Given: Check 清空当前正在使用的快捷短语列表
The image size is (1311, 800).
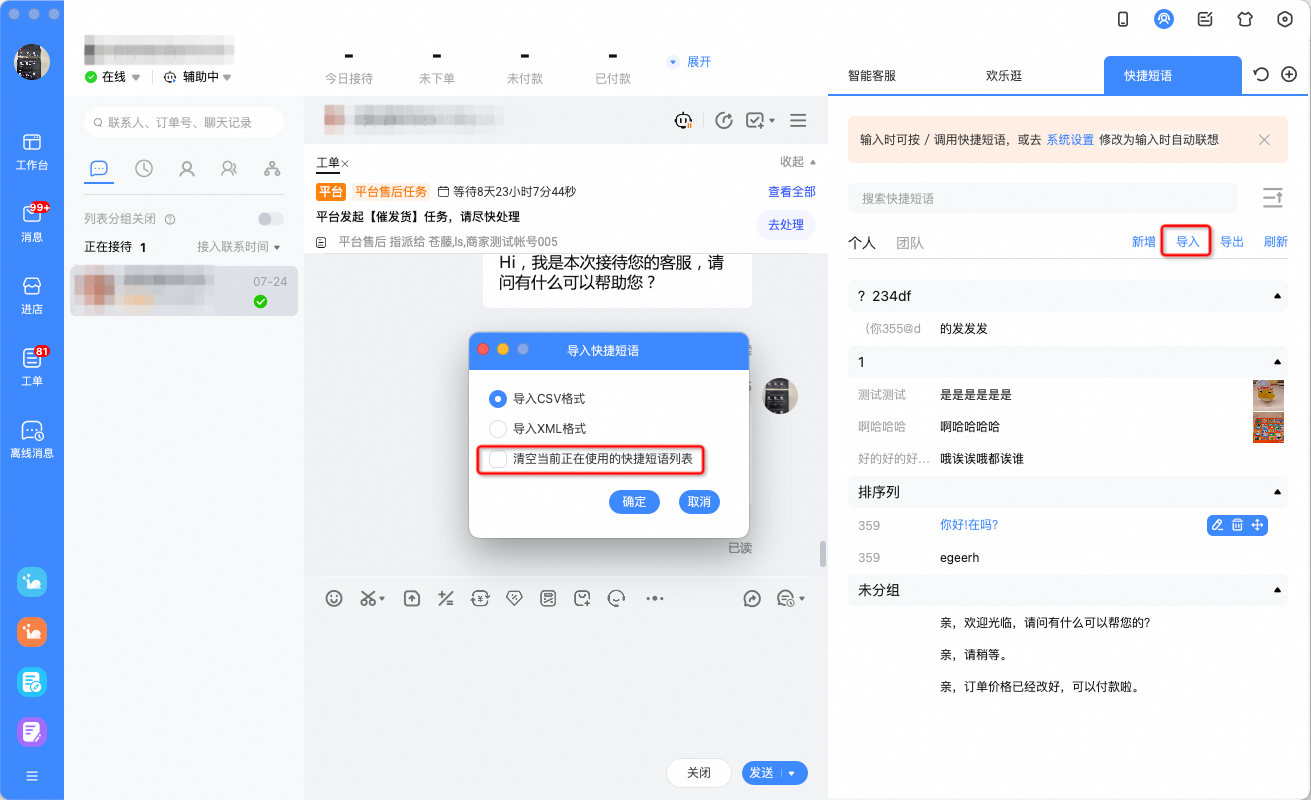Looking at the screenshot, I should (x=497, y=459).
